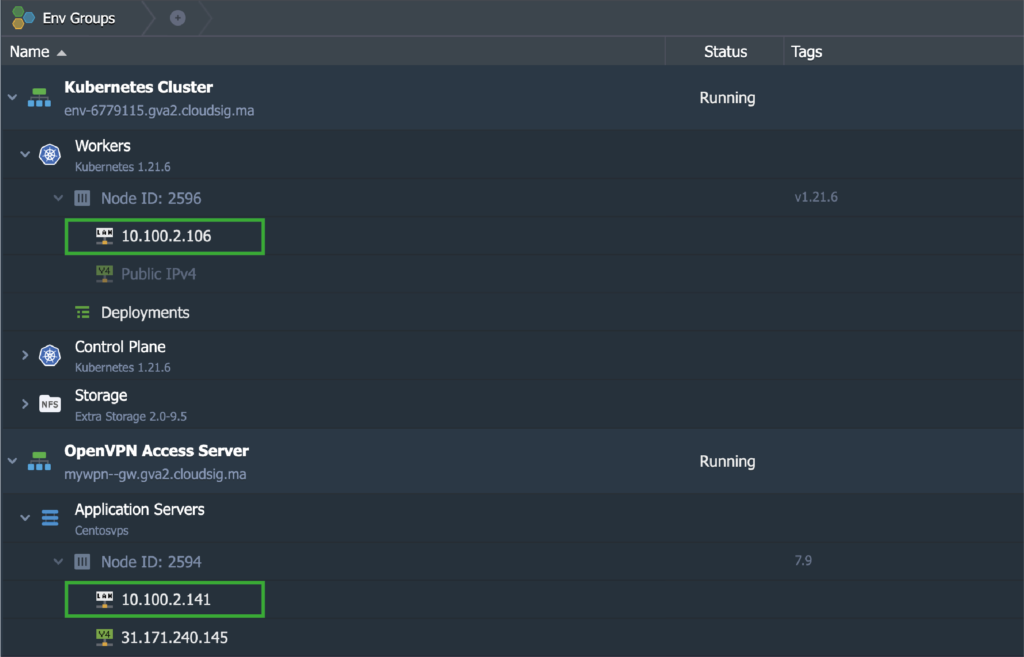Image resolution: width=1024 pixels, height=657 pixels.
Task: Select the Node ID: 2596 row
Action: click(512, 198)
